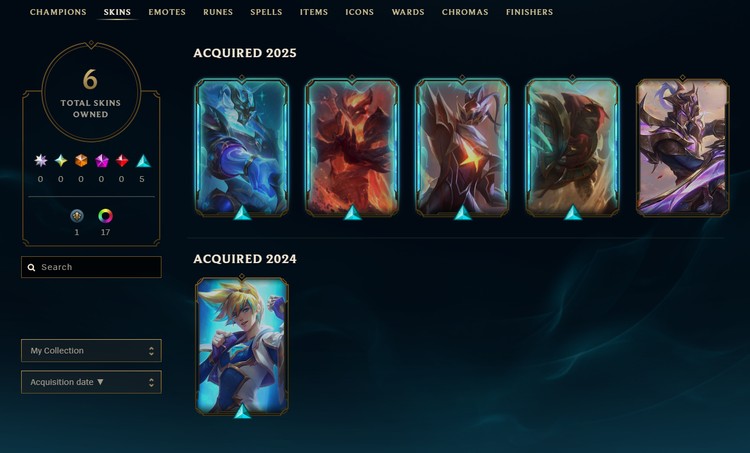Click the magenta Legendary rarity gem icon
The width and height of the screenshot is (750, 453).
[x=101, y=161]
